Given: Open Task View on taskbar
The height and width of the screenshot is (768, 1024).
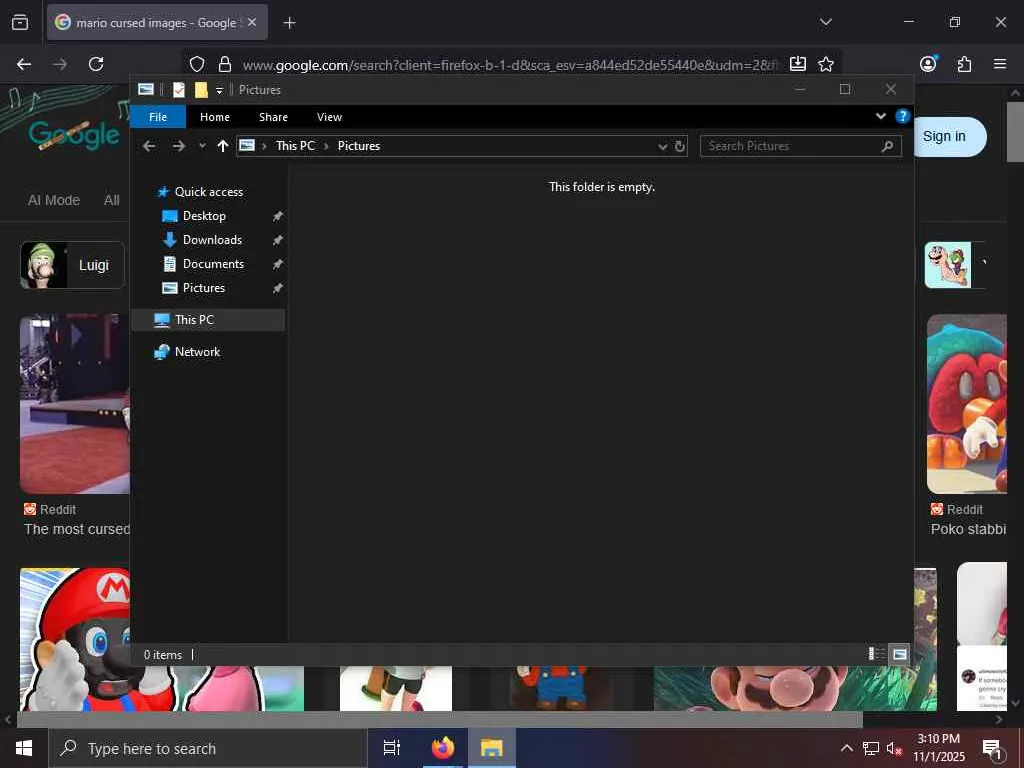Looking at the screenshot, I should tap(391, 748).
